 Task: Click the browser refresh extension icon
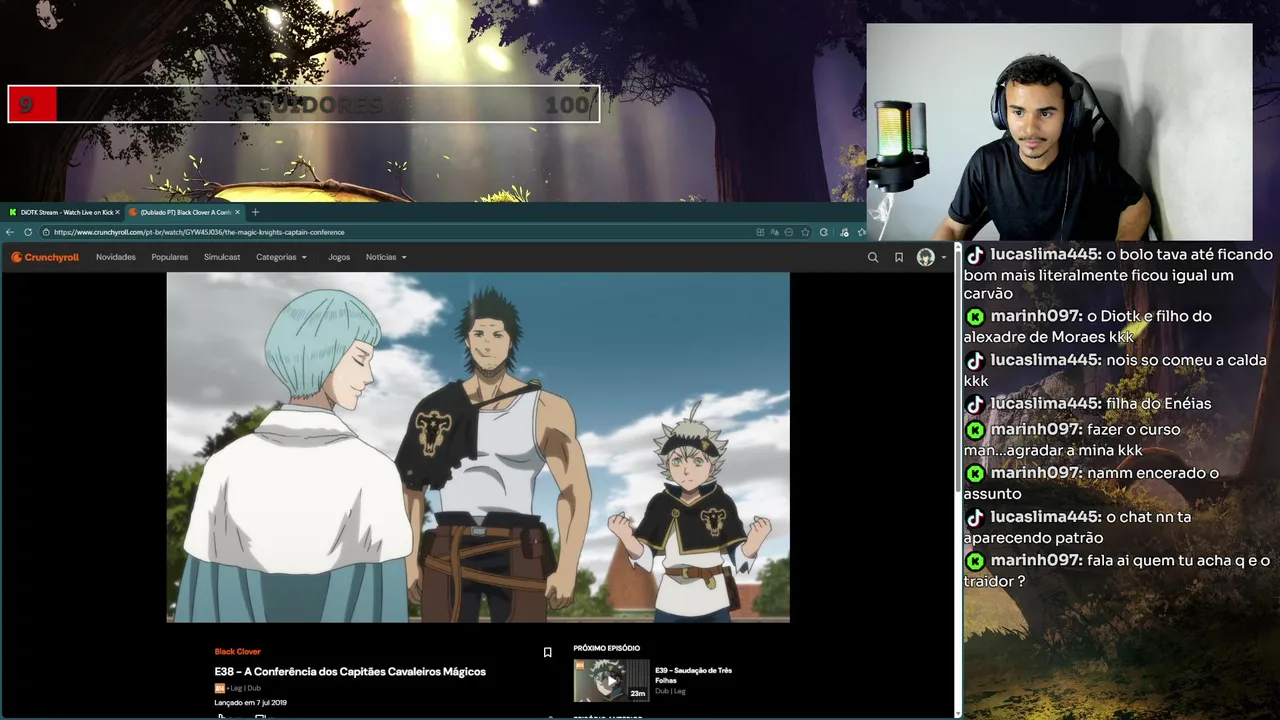click(x=823, y=232)
